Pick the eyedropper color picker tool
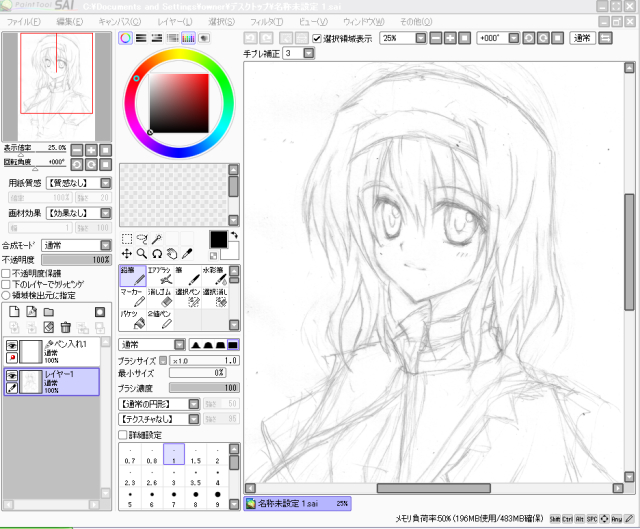640x529 pixels. [187, 254]
